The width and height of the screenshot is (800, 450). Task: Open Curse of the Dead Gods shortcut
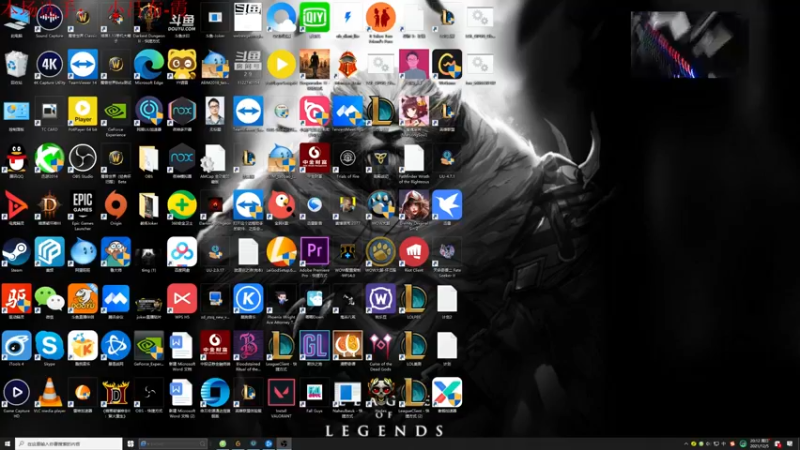point(381,346)
